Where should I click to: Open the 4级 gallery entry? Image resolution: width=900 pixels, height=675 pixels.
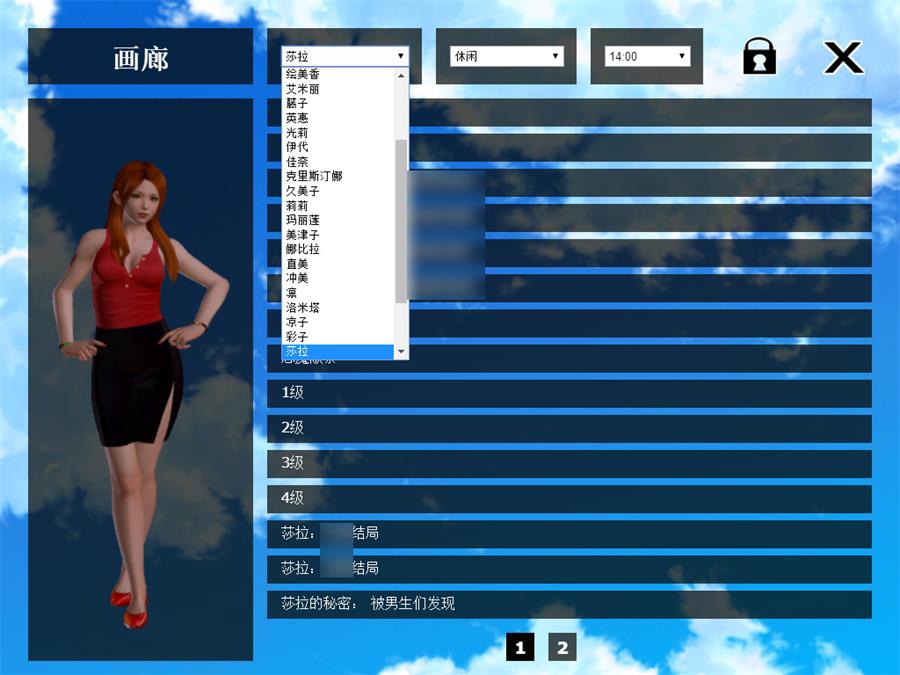pyautogui.click(x=569, y=498)
